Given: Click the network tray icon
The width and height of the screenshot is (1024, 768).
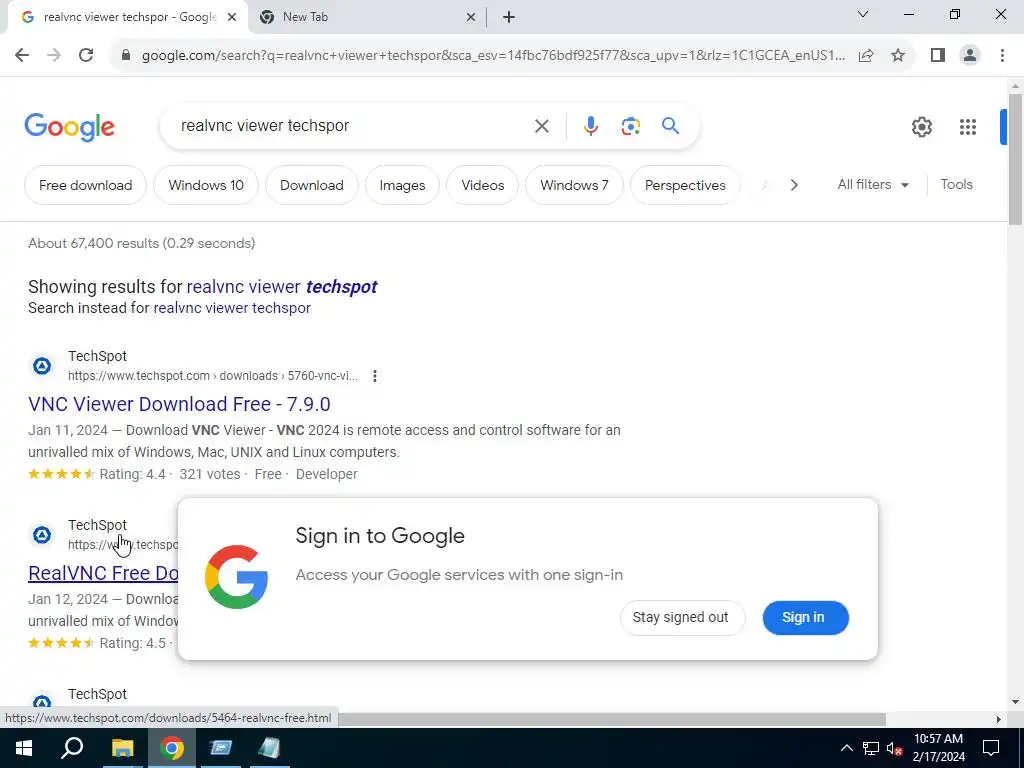Looking at the screenshot, I should click(x=871, y=748).
